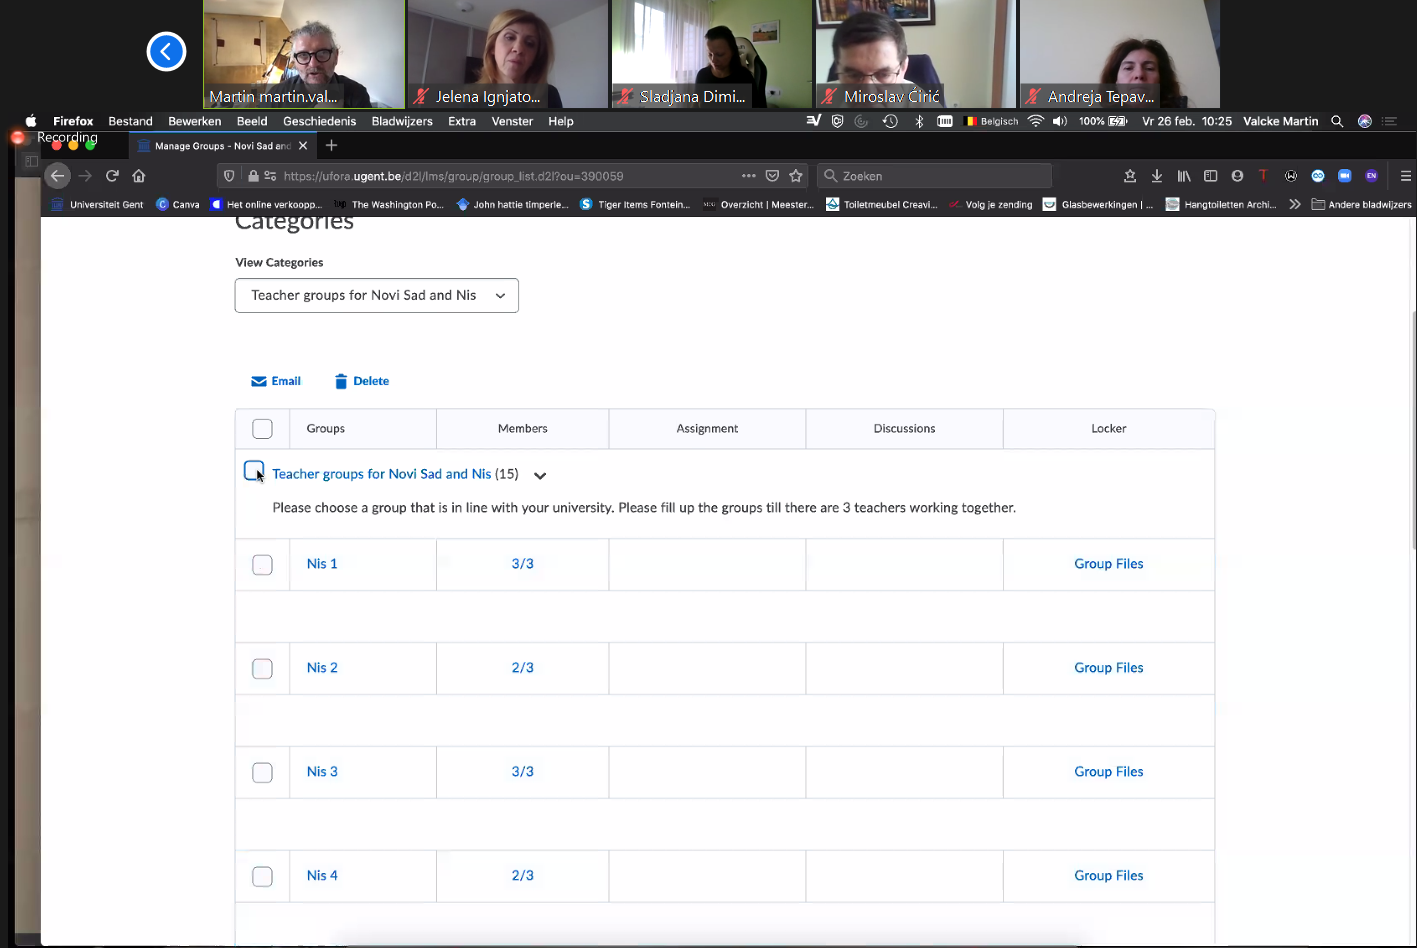Select the Nis 4 checkbox
1417x948 pixels.
[262, 877]
